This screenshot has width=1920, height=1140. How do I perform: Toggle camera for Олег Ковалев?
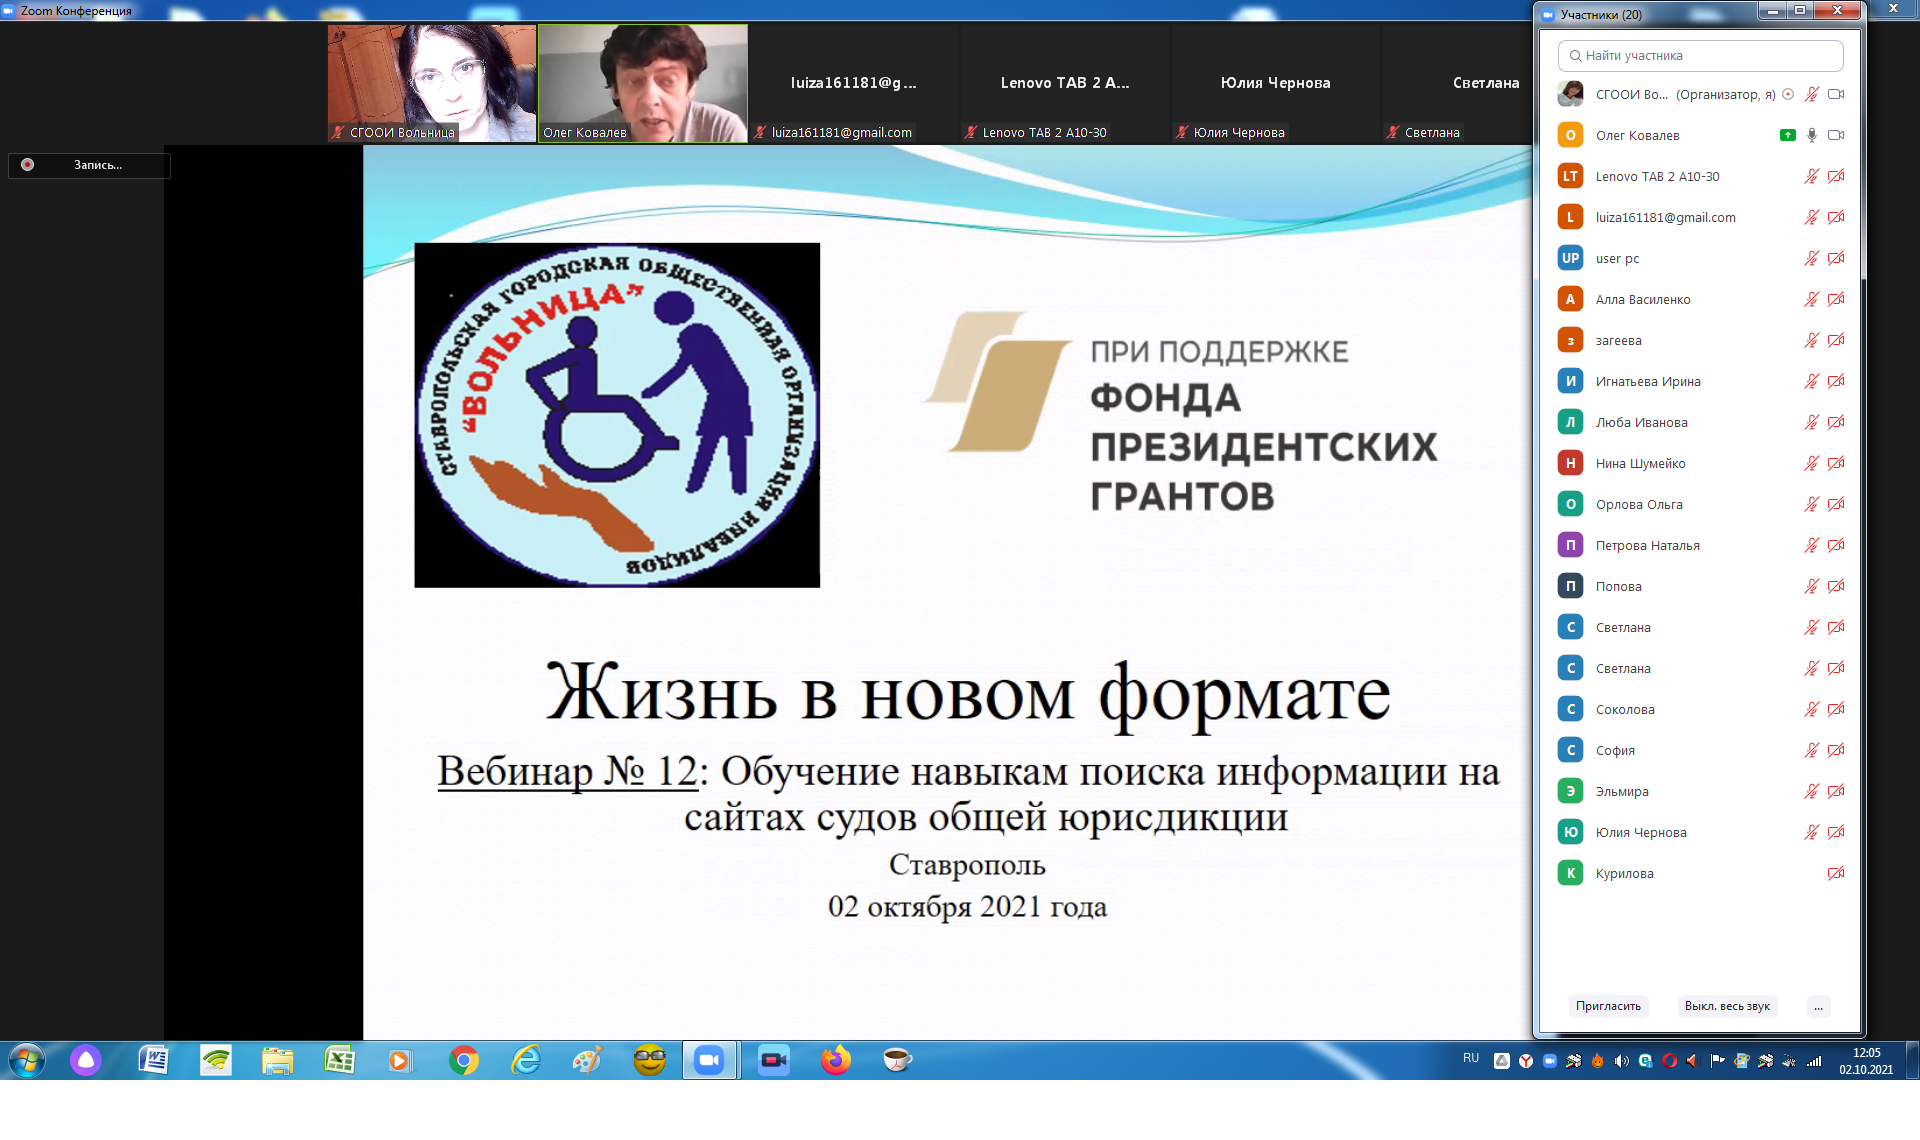coord(1836,135)
